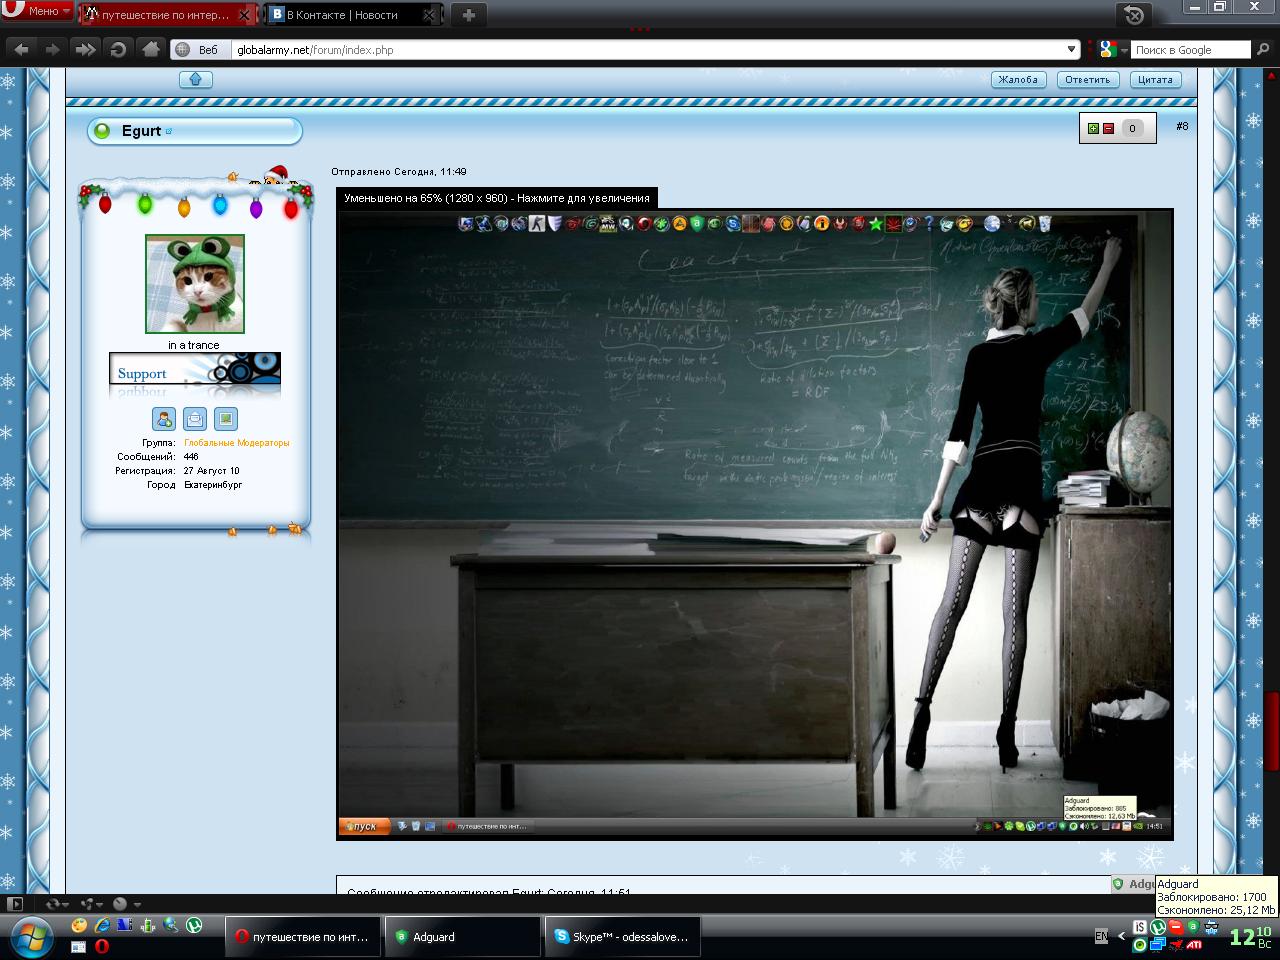The image size is (1280, 960).
Task: Close the 'В Контакте | Новости' tab
Action: pyautogui.click(x=430, y=15)
